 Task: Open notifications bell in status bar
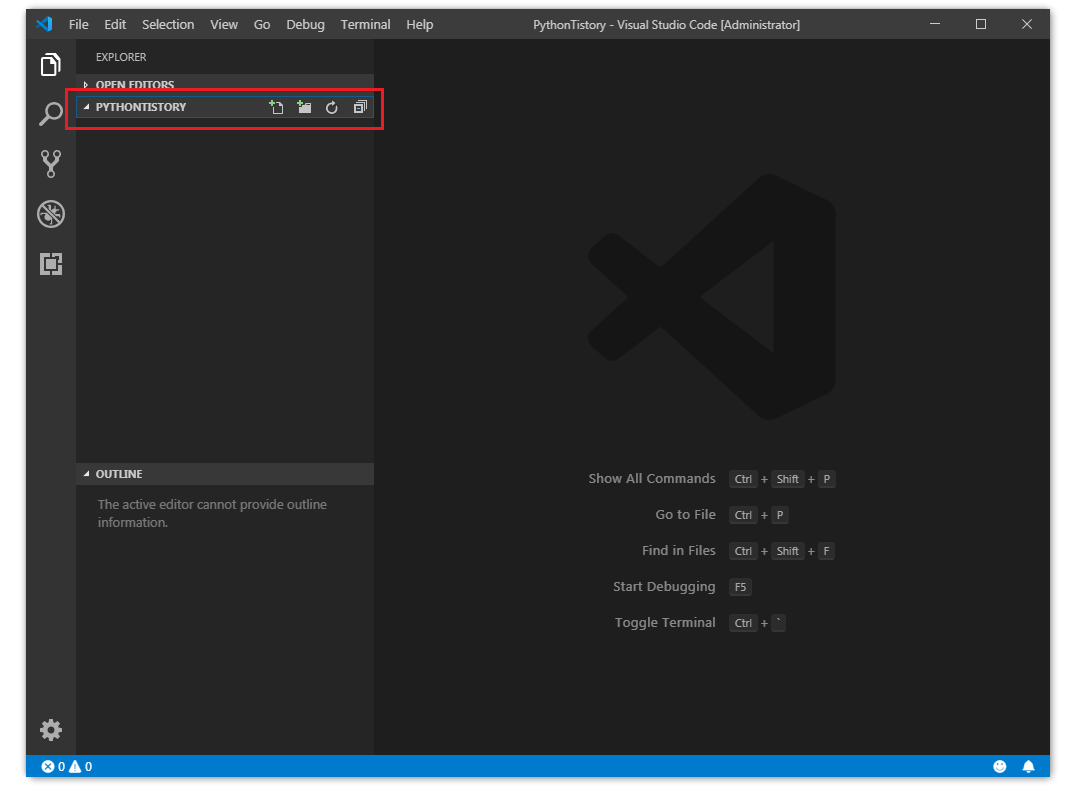(x=1028, y=766)
